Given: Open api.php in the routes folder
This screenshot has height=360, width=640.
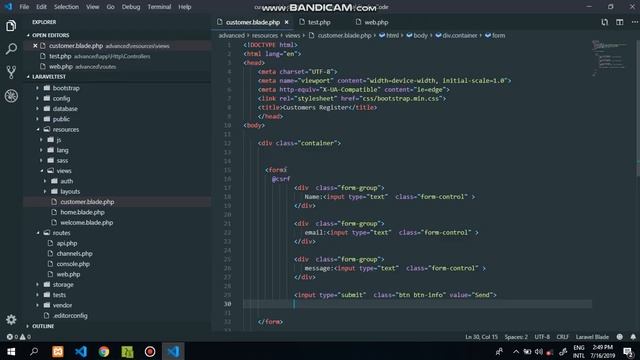Looking at the screenshot, I should click(x=67, y=243).
